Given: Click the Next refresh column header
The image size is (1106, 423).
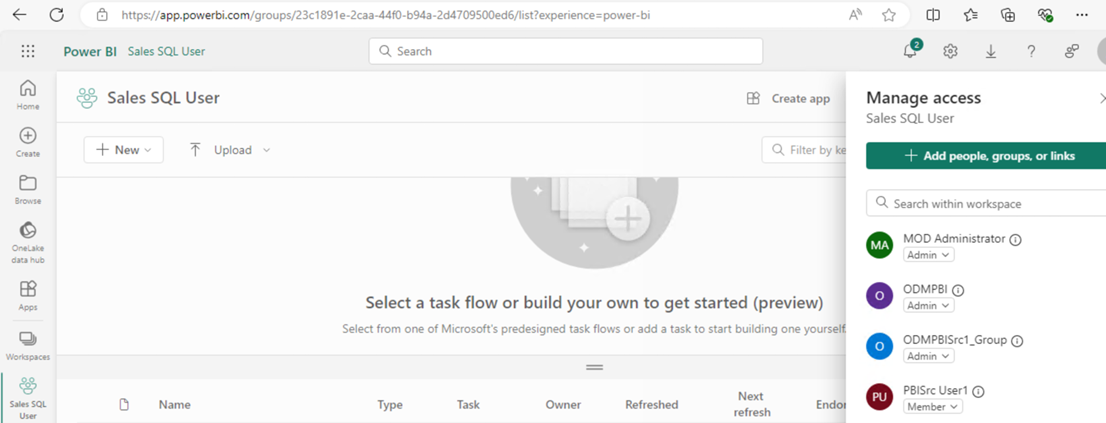Looking at the screenshot, I should (751, 404).
